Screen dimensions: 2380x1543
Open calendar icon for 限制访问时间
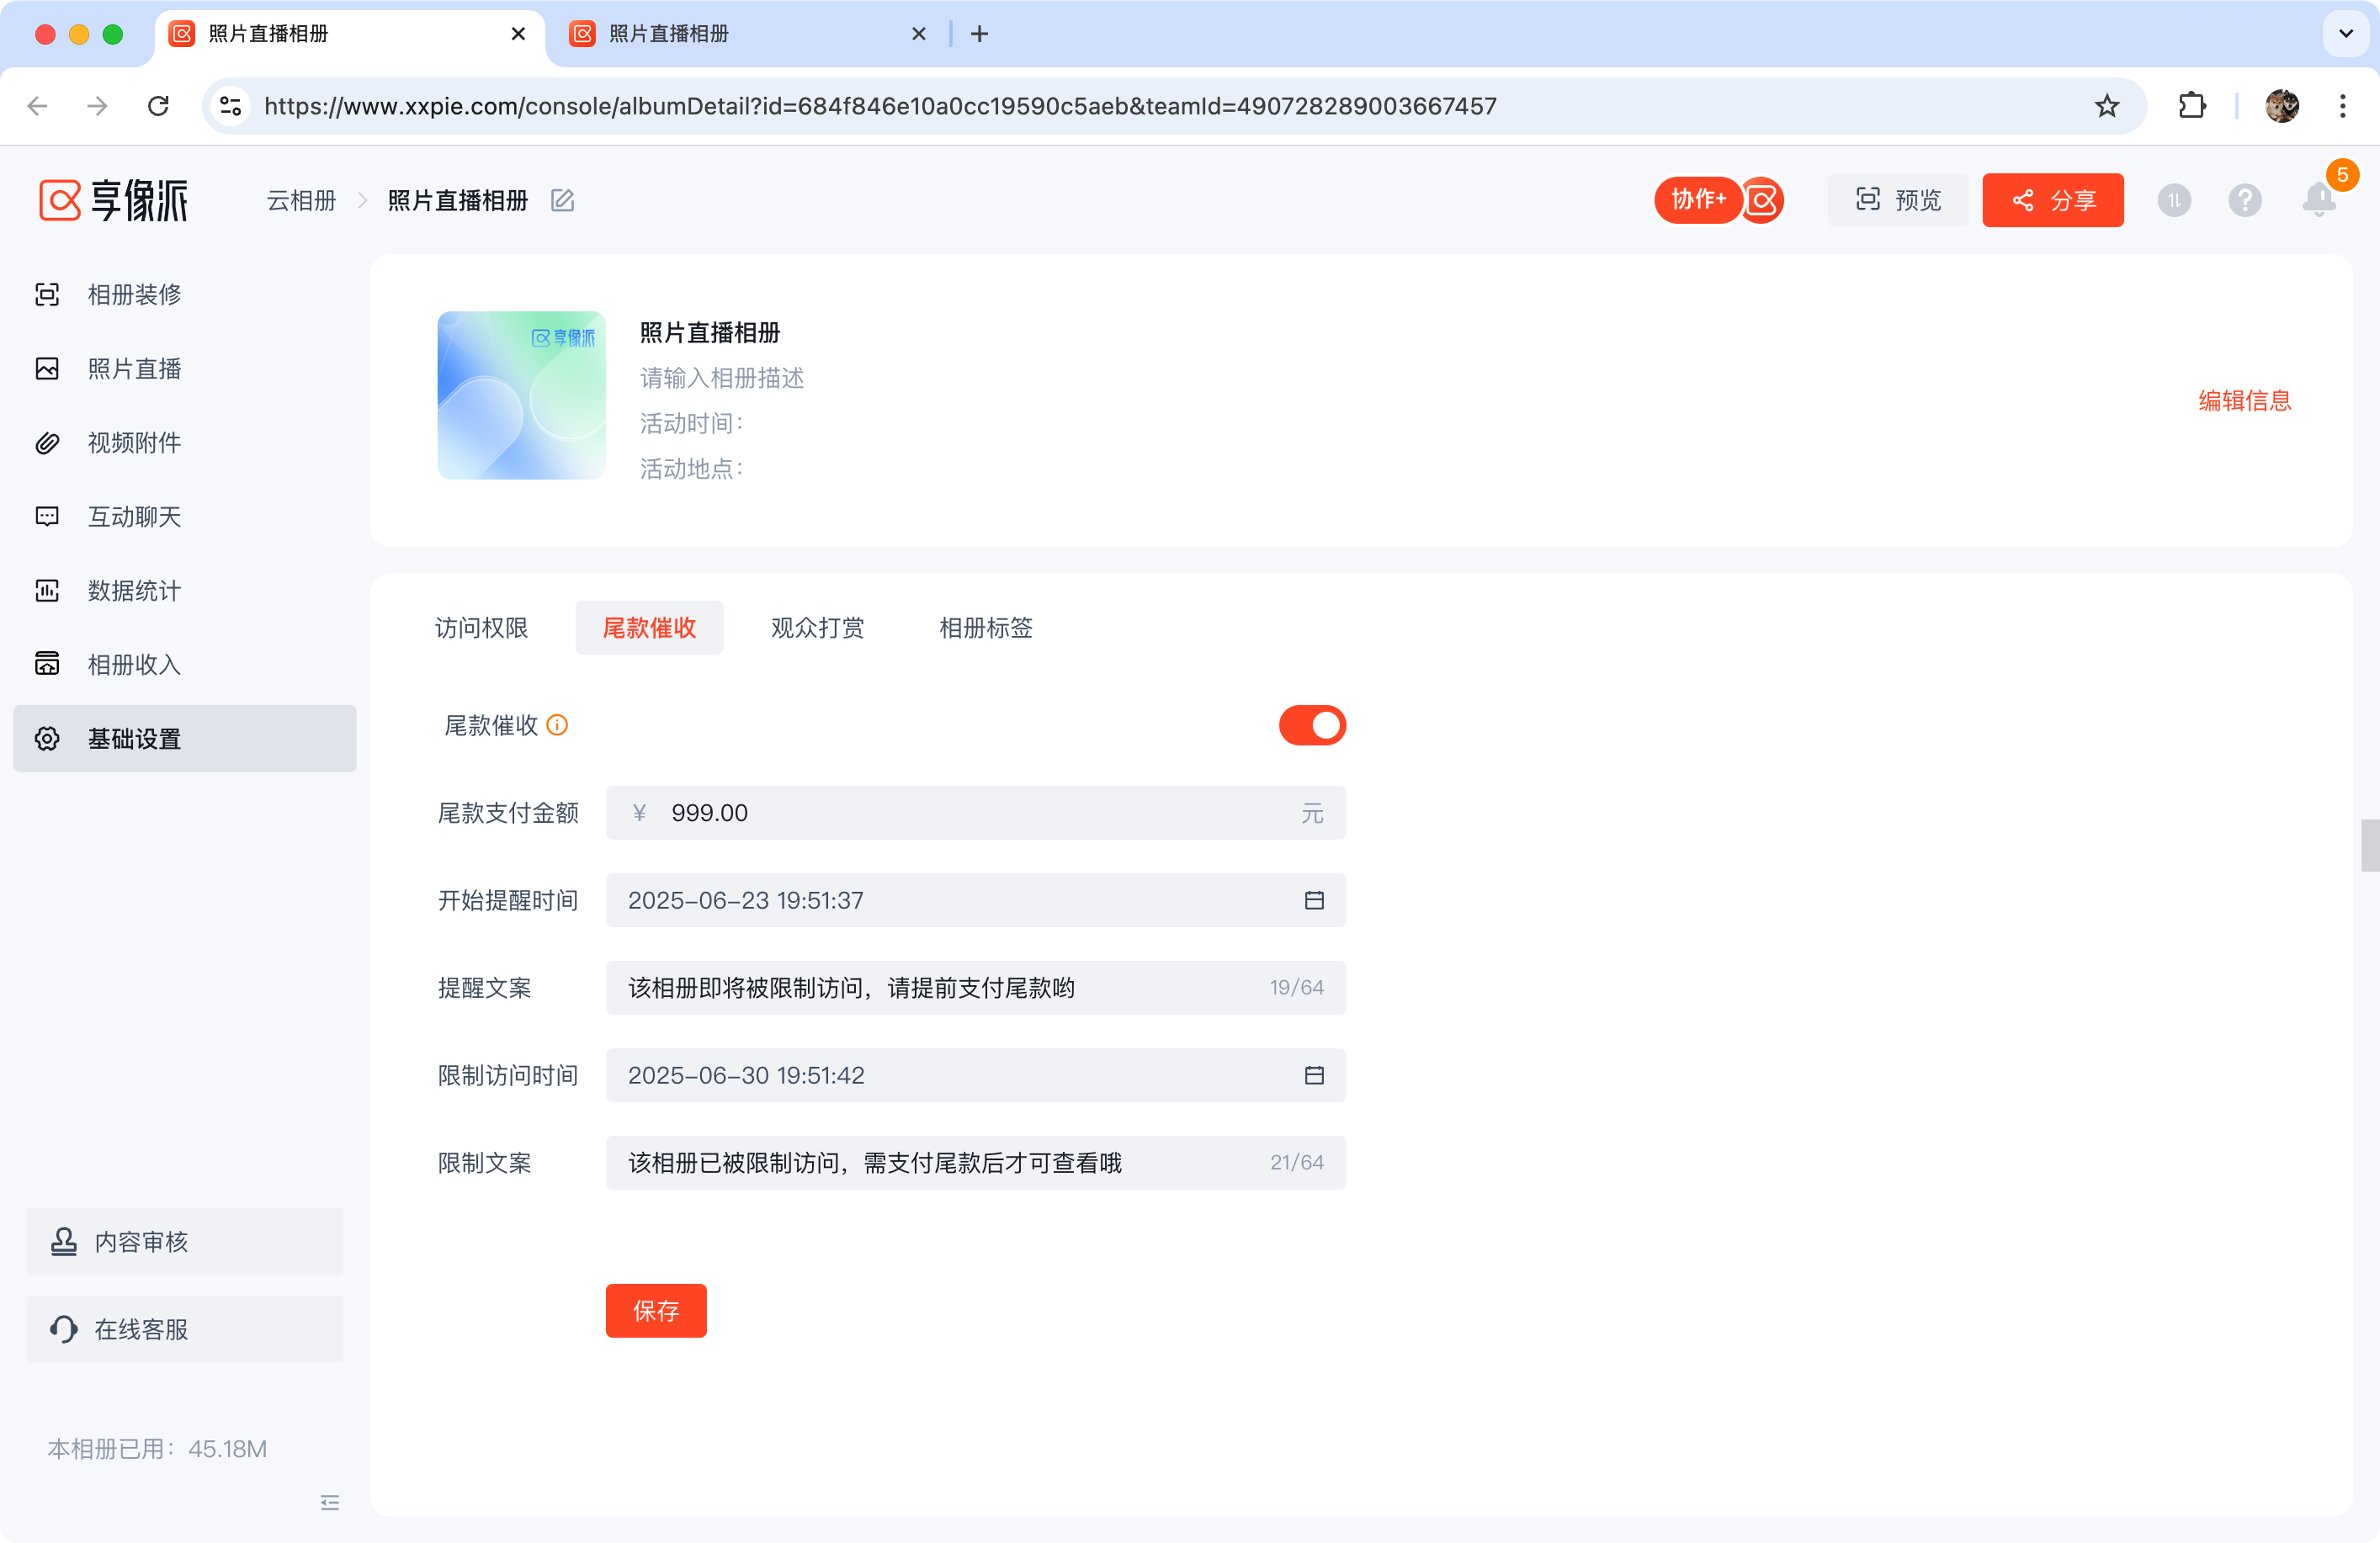(1314, 1075)
